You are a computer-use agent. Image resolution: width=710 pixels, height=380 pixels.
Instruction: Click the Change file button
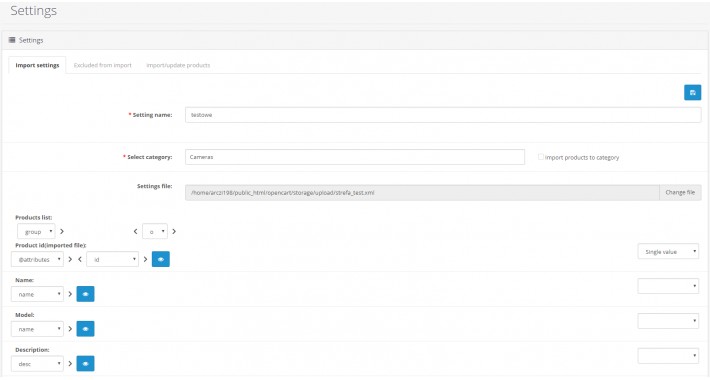tap(680, 192)
